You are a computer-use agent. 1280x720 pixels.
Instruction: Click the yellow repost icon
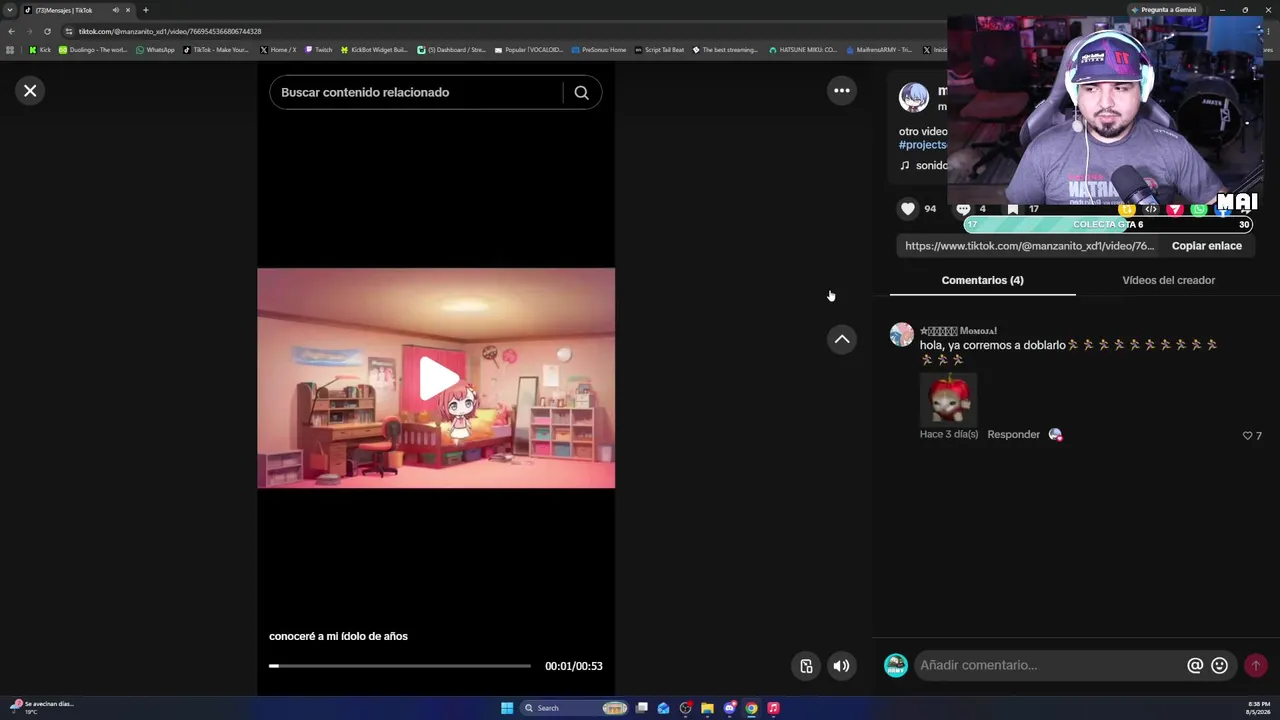pos(1127,209)
